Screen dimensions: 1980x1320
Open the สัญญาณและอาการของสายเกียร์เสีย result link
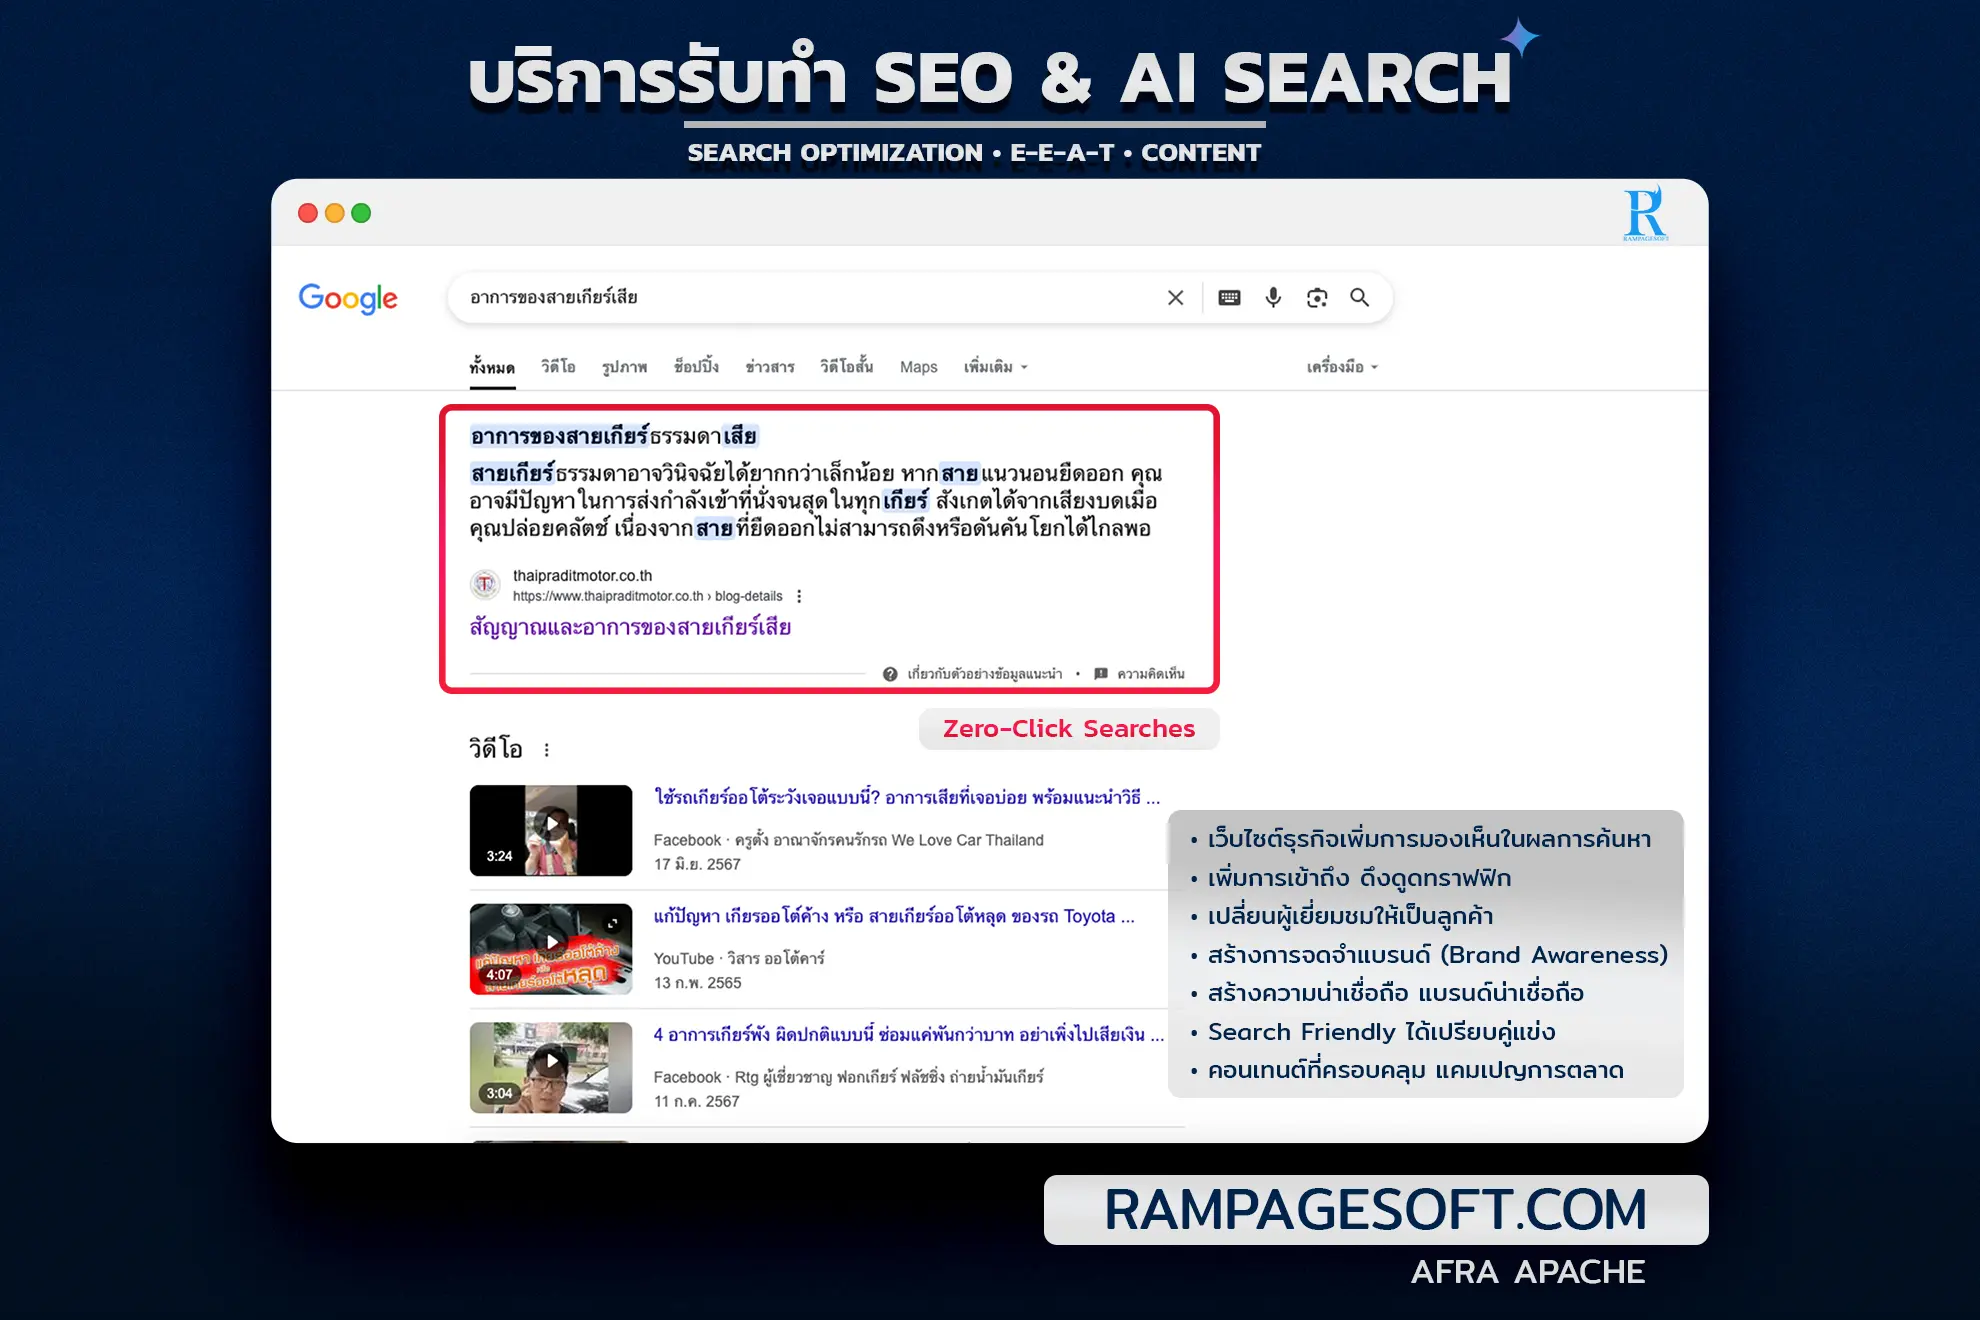(x=630, y=627)
